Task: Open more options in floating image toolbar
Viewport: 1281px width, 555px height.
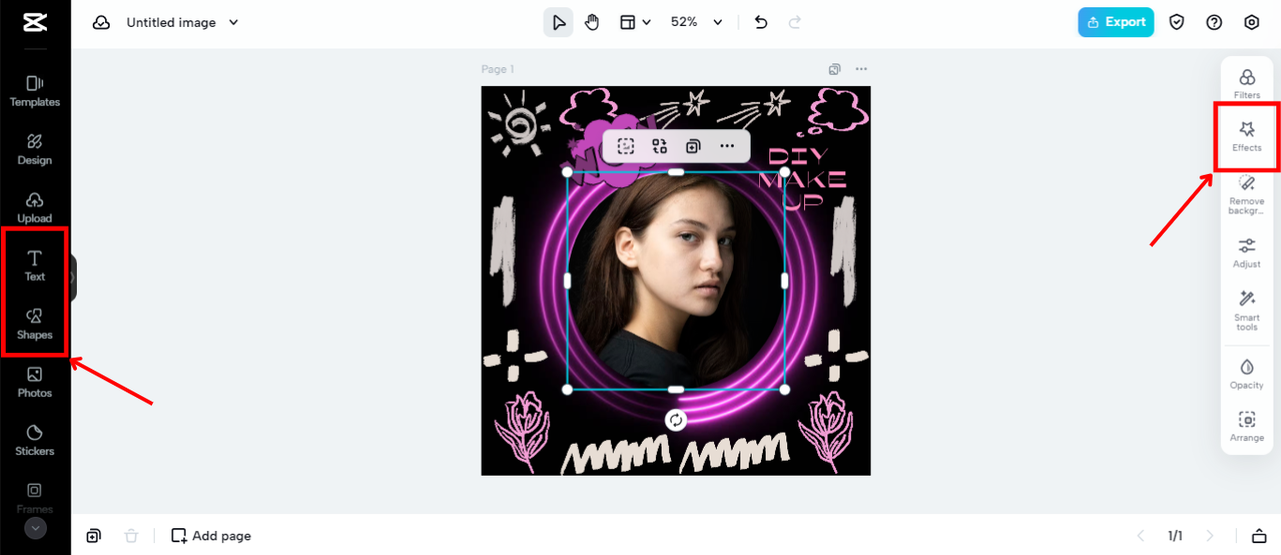Action: click(x=727, y=146)
